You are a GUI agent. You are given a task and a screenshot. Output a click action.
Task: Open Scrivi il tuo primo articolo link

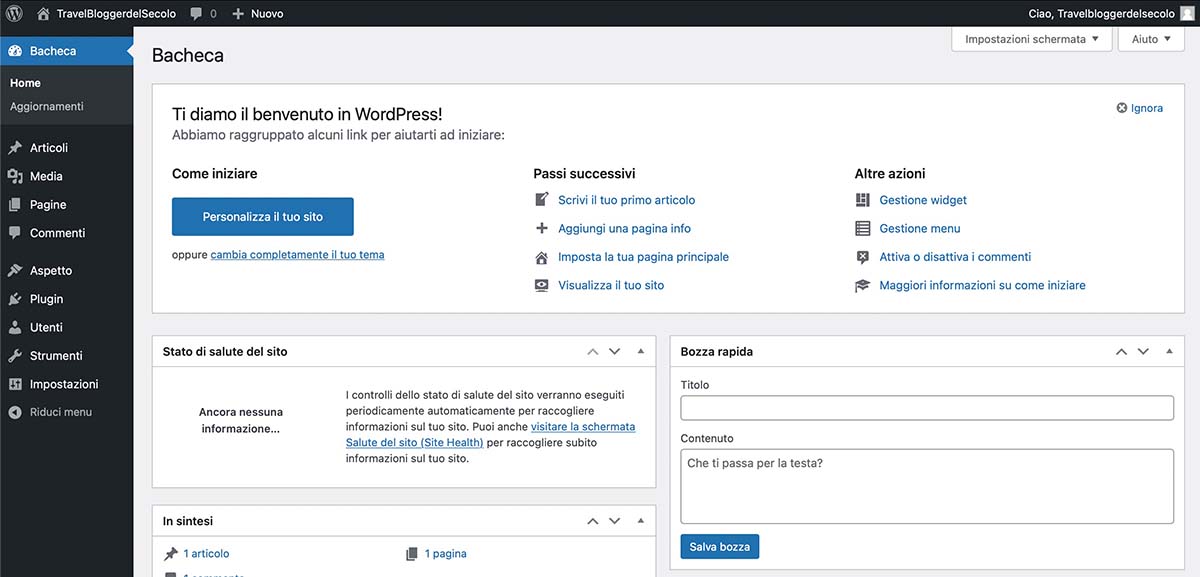coord(626,199)
